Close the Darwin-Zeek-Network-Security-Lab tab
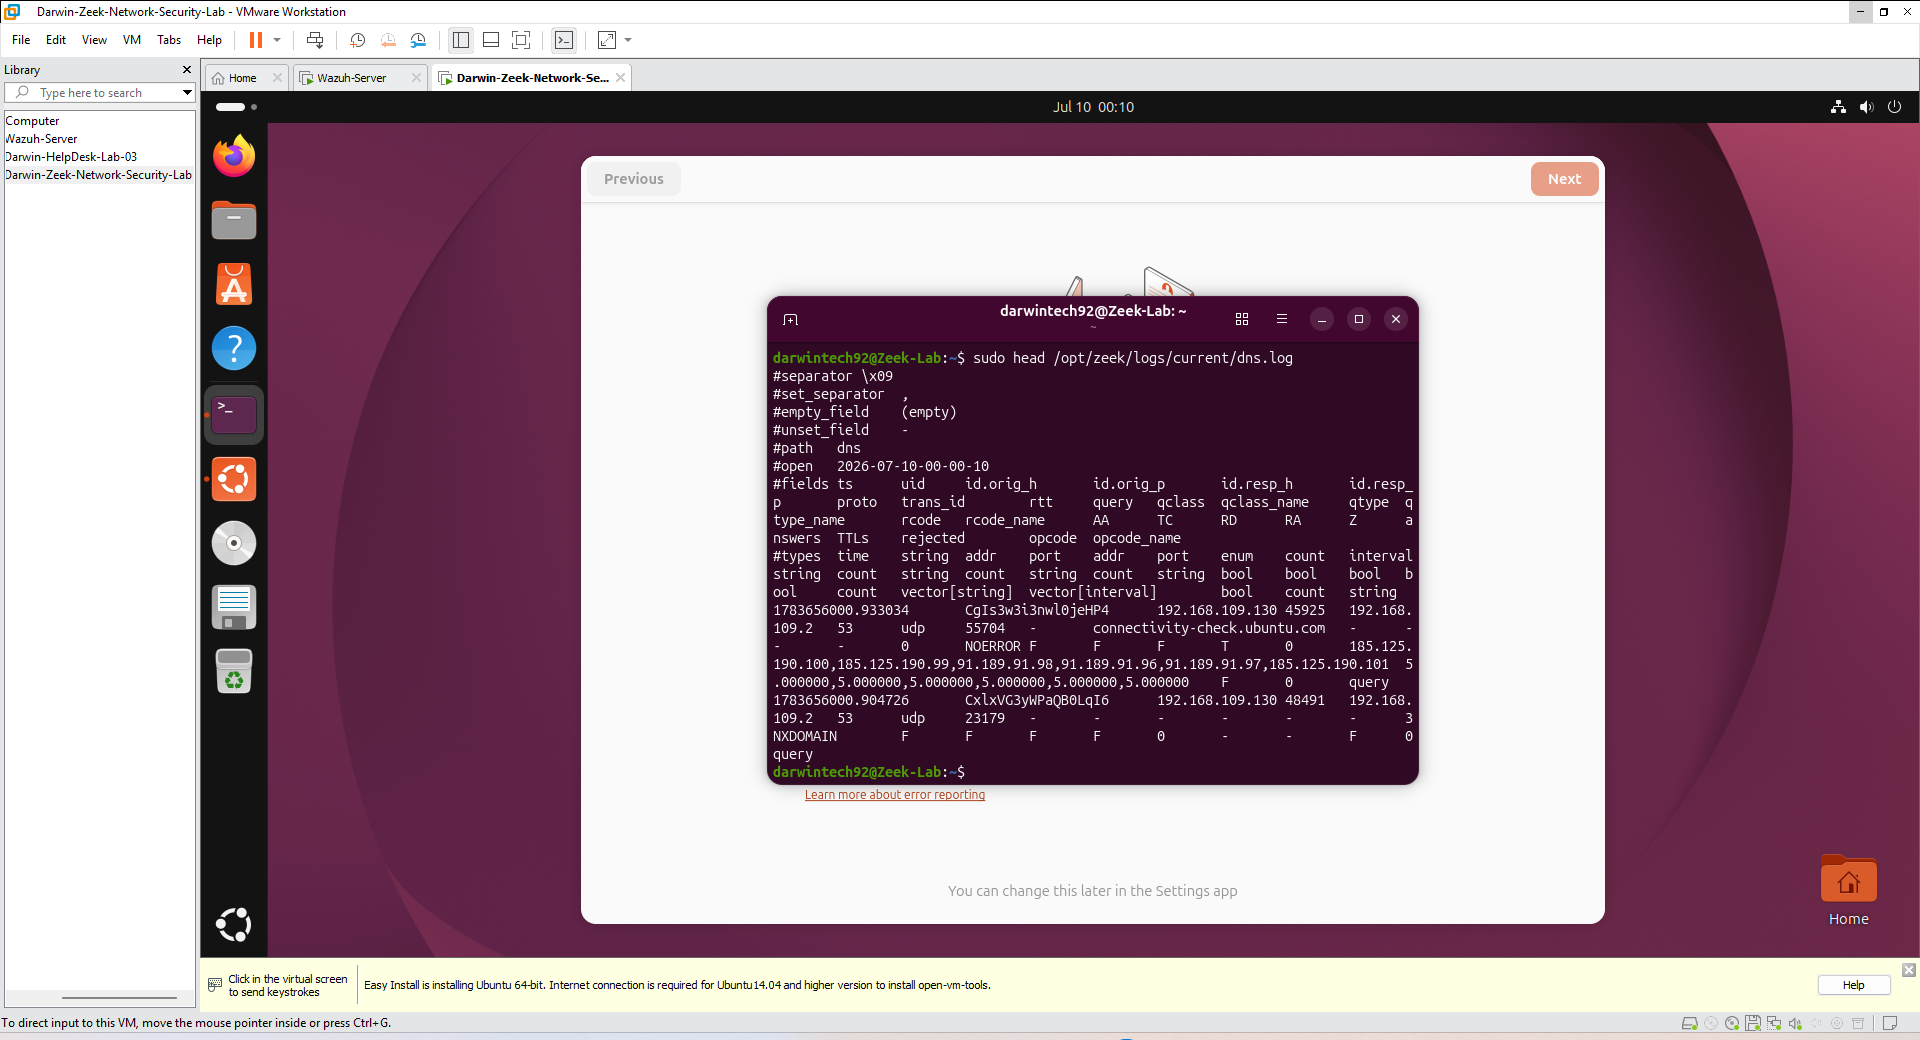This screenshot has width=1920, height=1040. click(621, 78)
